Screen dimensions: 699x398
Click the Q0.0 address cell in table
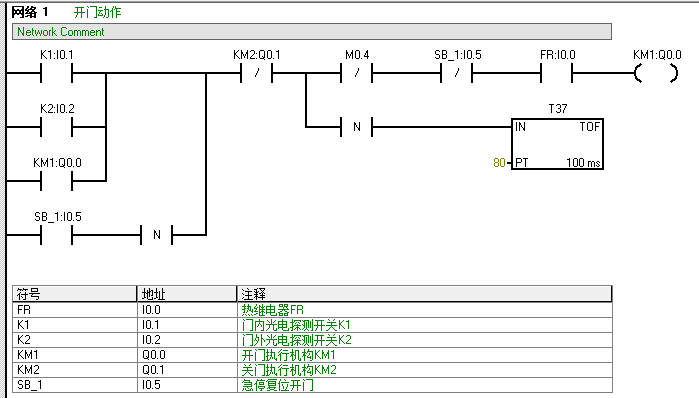pos(187,355)
